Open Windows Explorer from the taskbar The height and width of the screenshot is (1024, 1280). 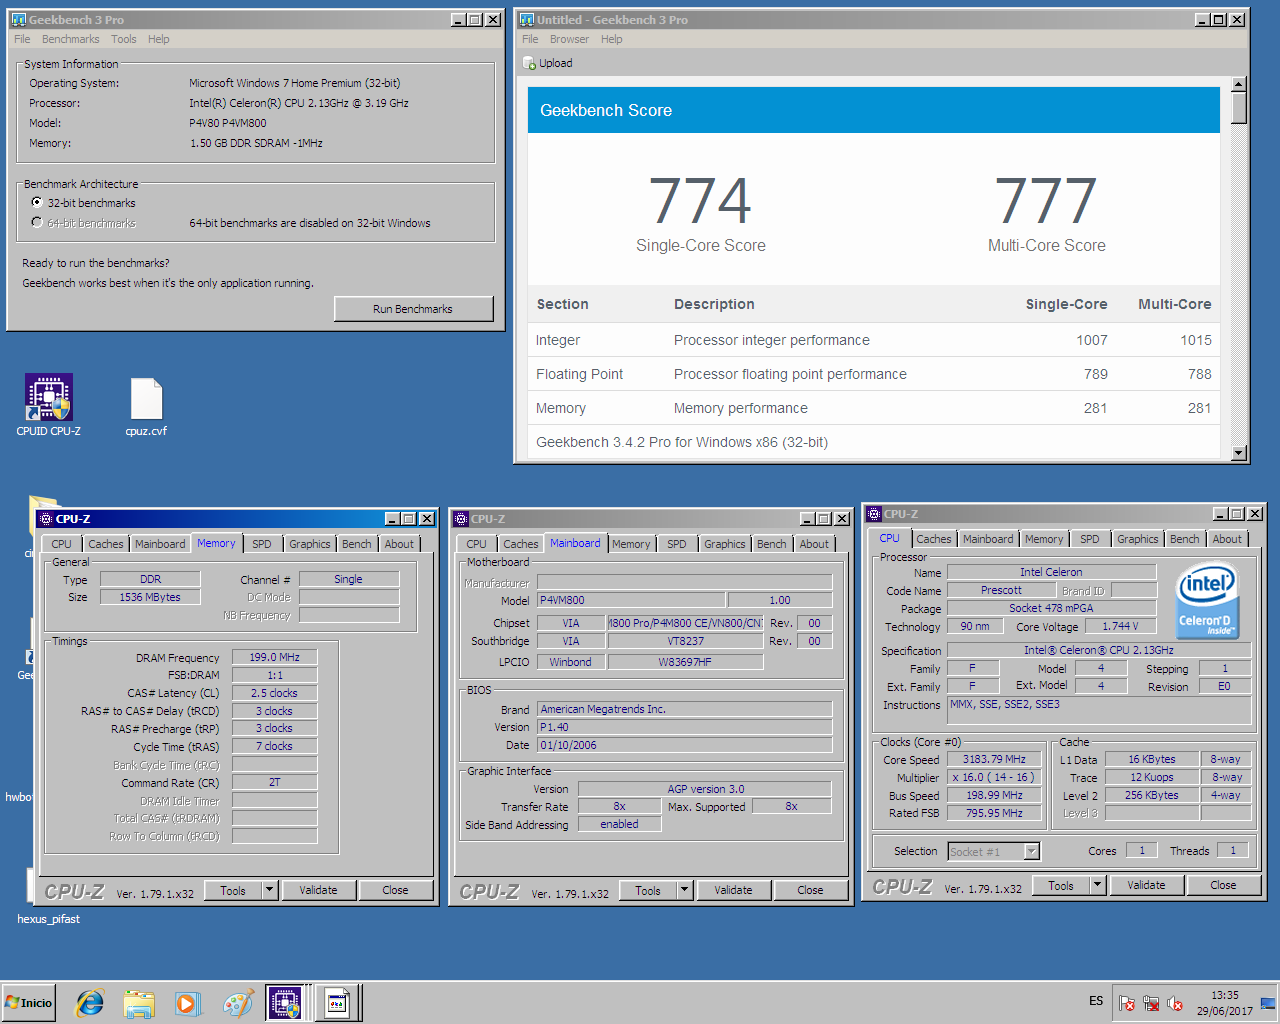click(139, 1003)
